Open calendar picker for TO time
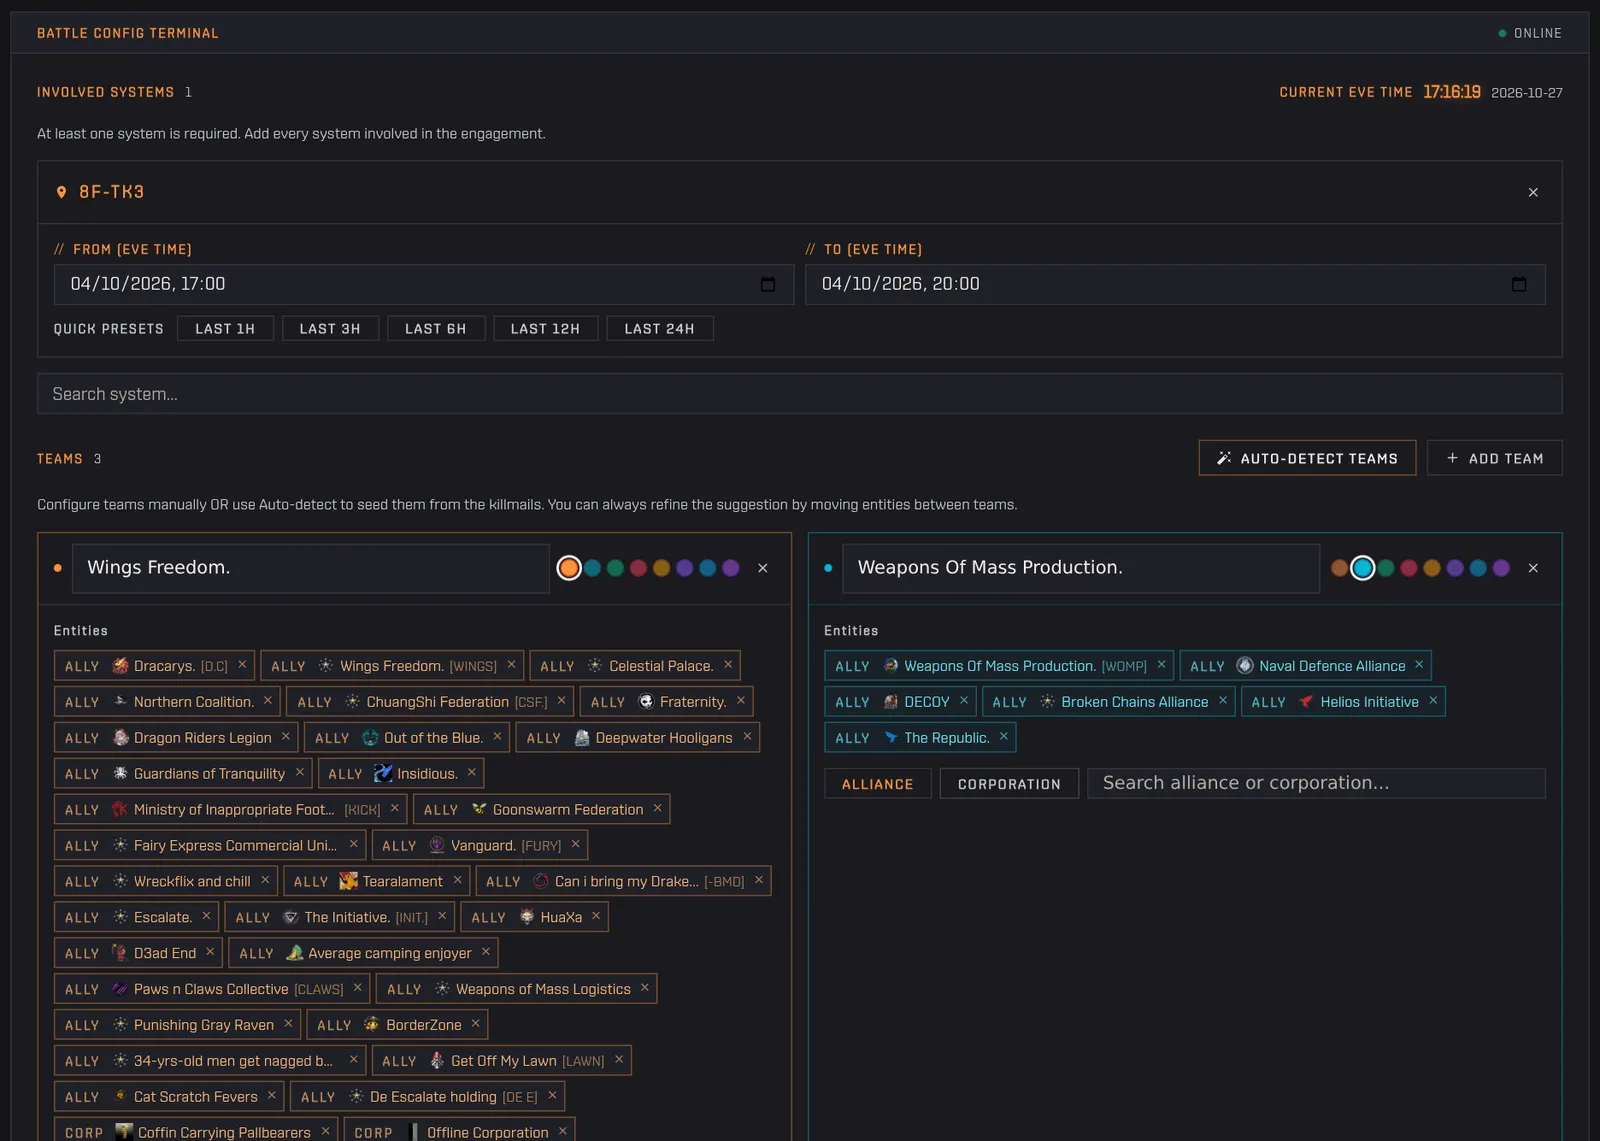This screenshot has width=1600, height=1141. (1519, 284)
